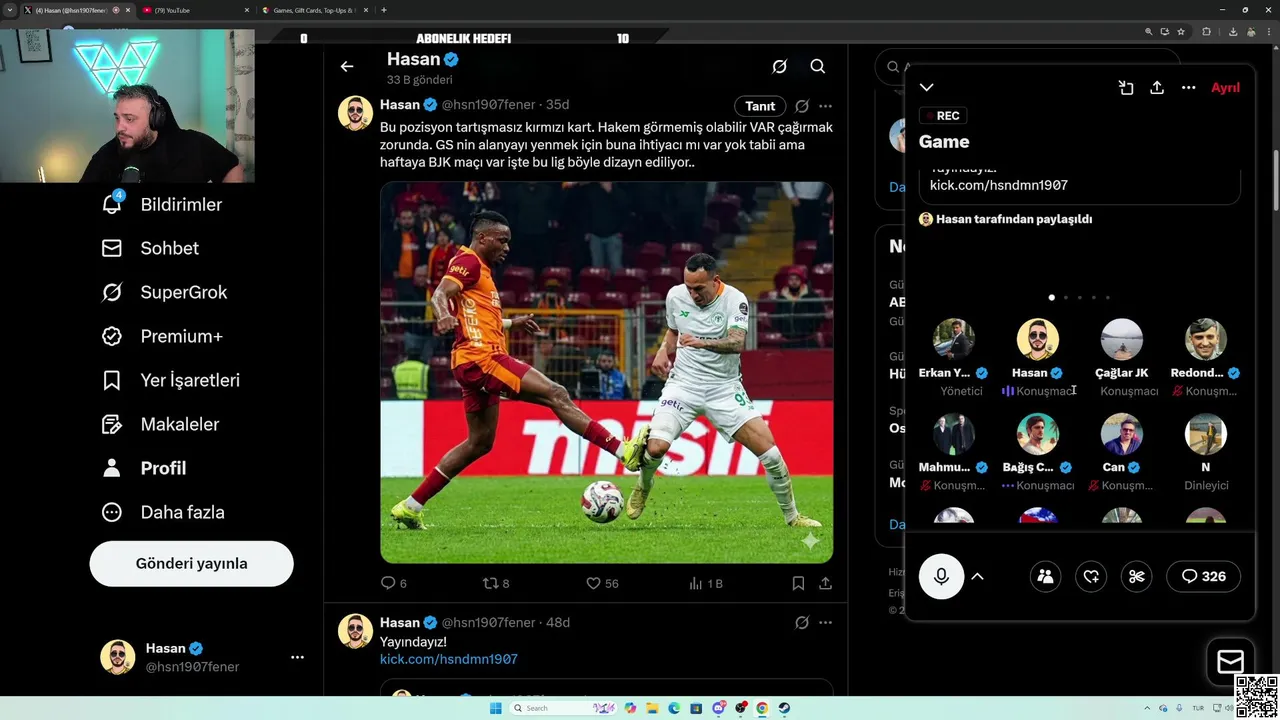This screenshot has width=1280, height=720.
Task: Open account menu dots beside @hsn1907fener
Action: click(297, 657)
